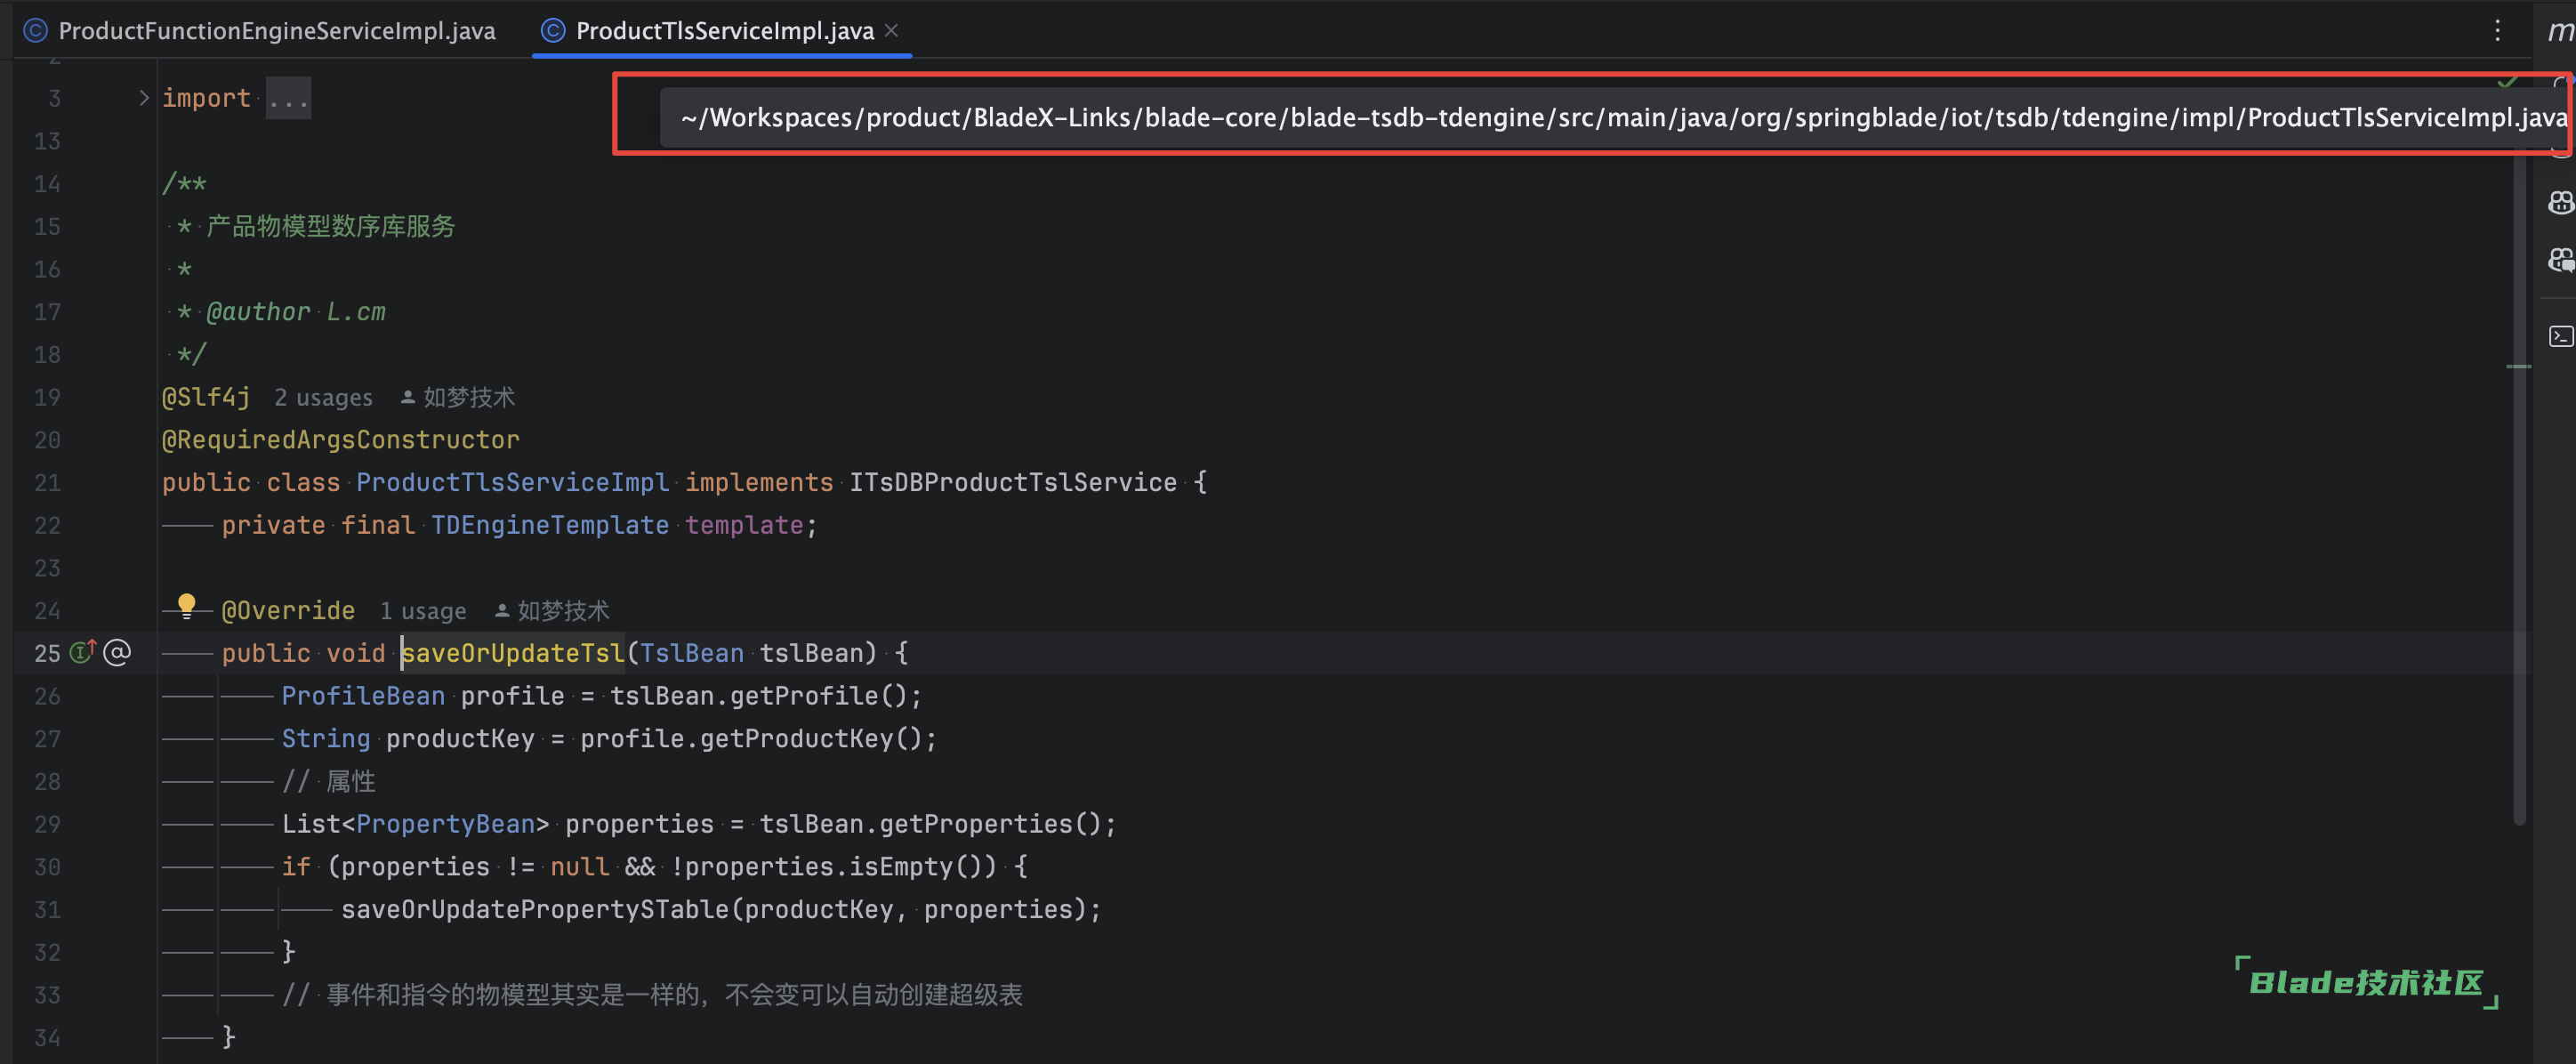The width and height of the screenshot is (2576, 1064).
Task: Click the @ gutter icon on line 25
Action: pyautogui.click(x=117, y=653)
